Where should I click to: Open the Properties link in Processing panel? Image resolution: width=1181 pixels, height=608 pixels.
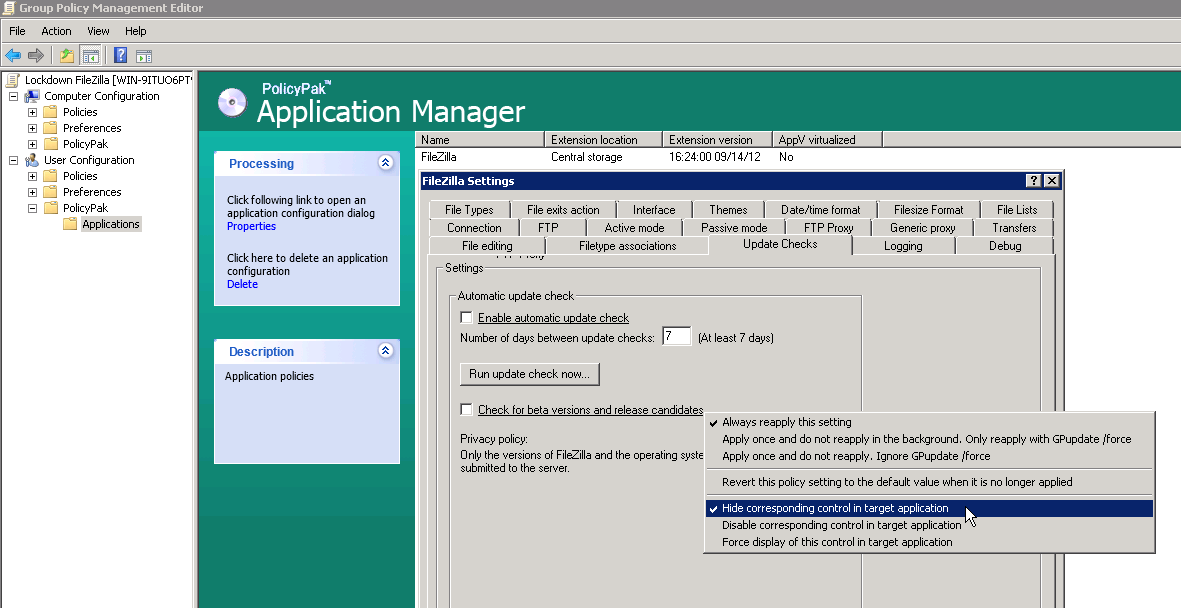(x=252, y=227)
